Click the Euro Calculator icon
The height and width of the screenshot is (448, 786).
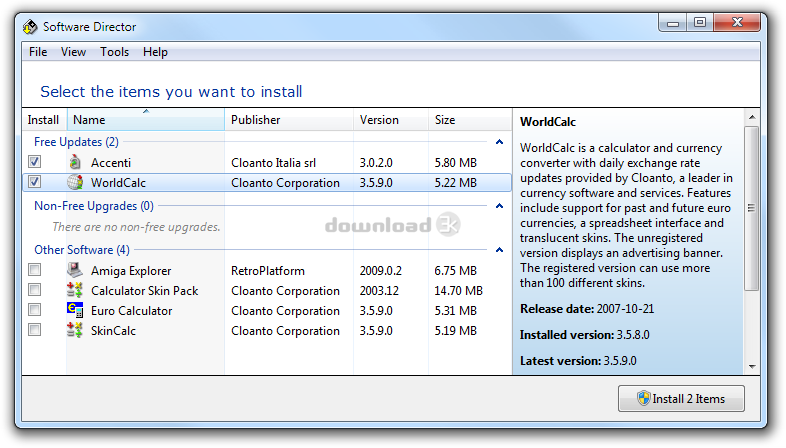[75, 310]
